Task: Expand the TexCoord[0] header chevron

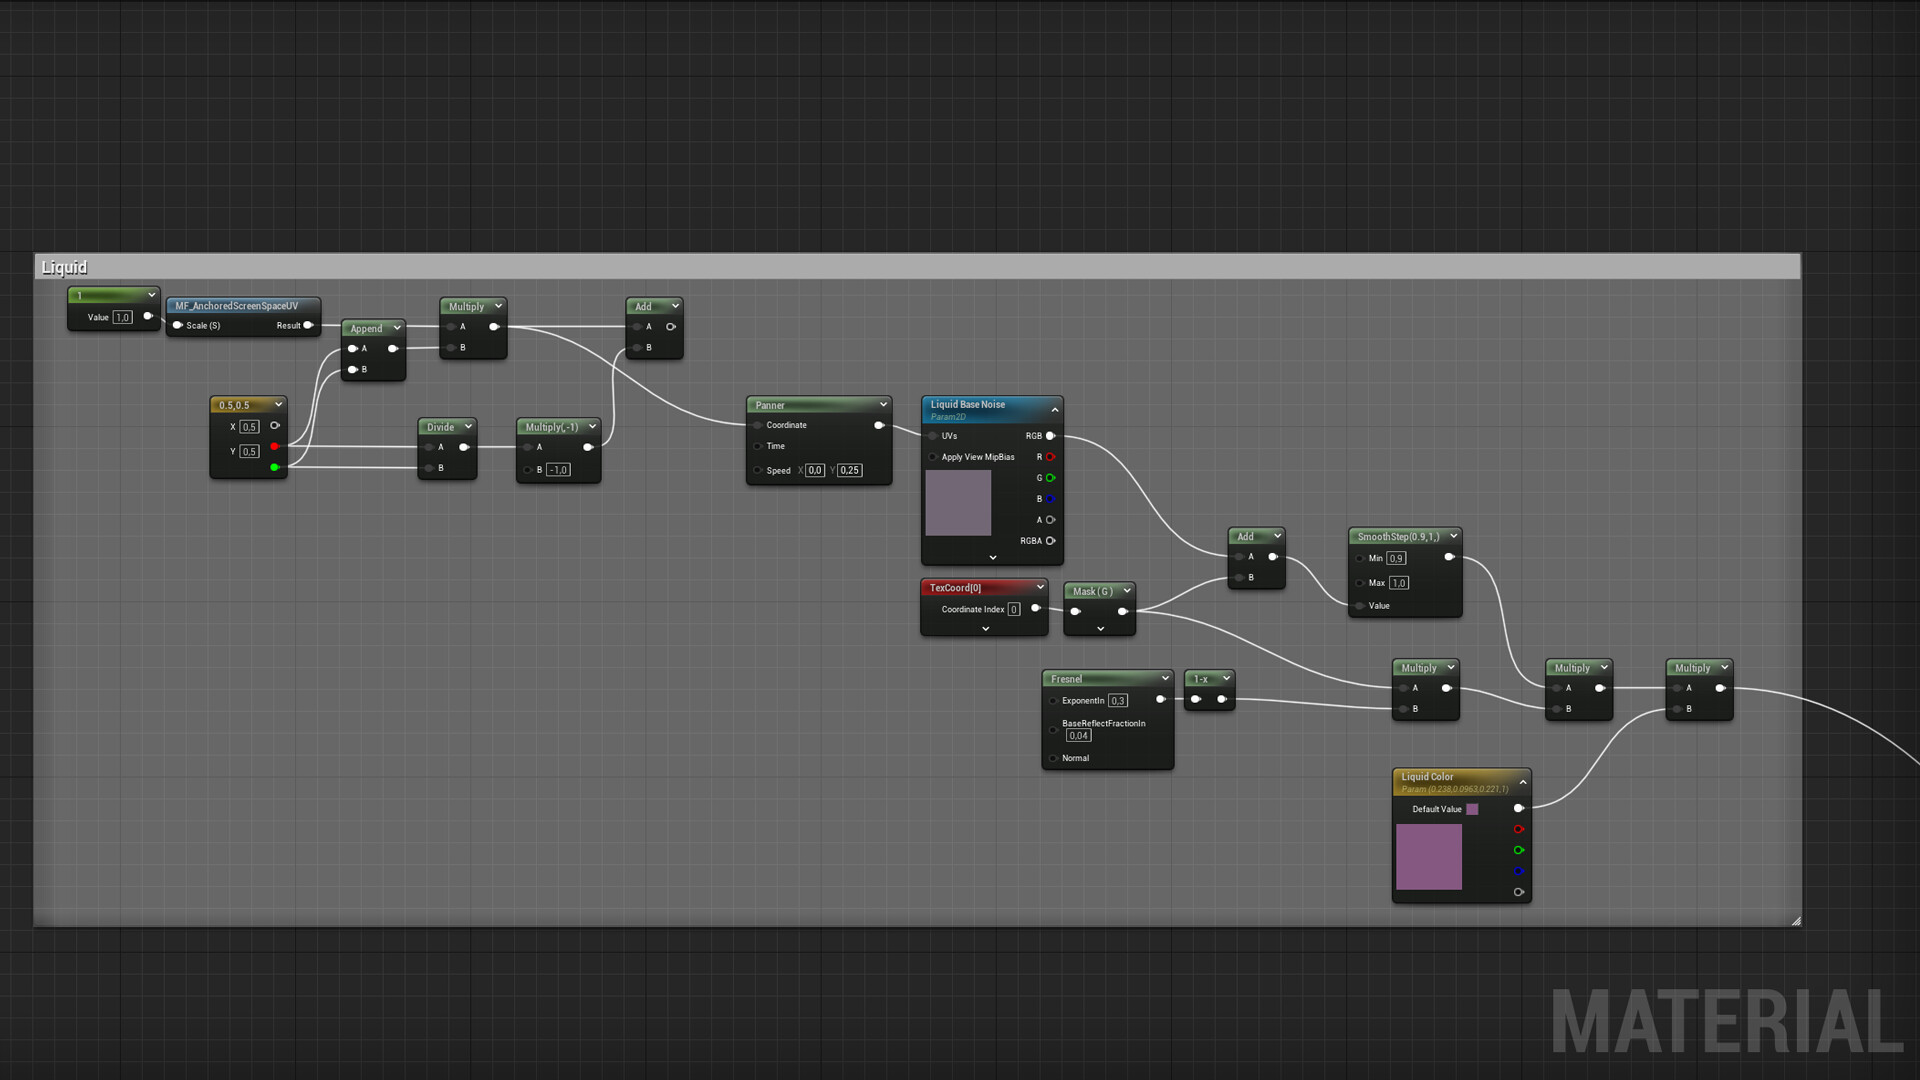Action: tap(1040, 587)
